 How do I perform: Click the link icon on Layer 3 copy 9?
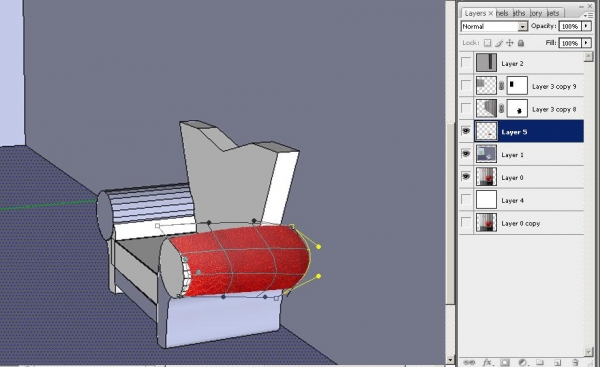tap(501, 86)
